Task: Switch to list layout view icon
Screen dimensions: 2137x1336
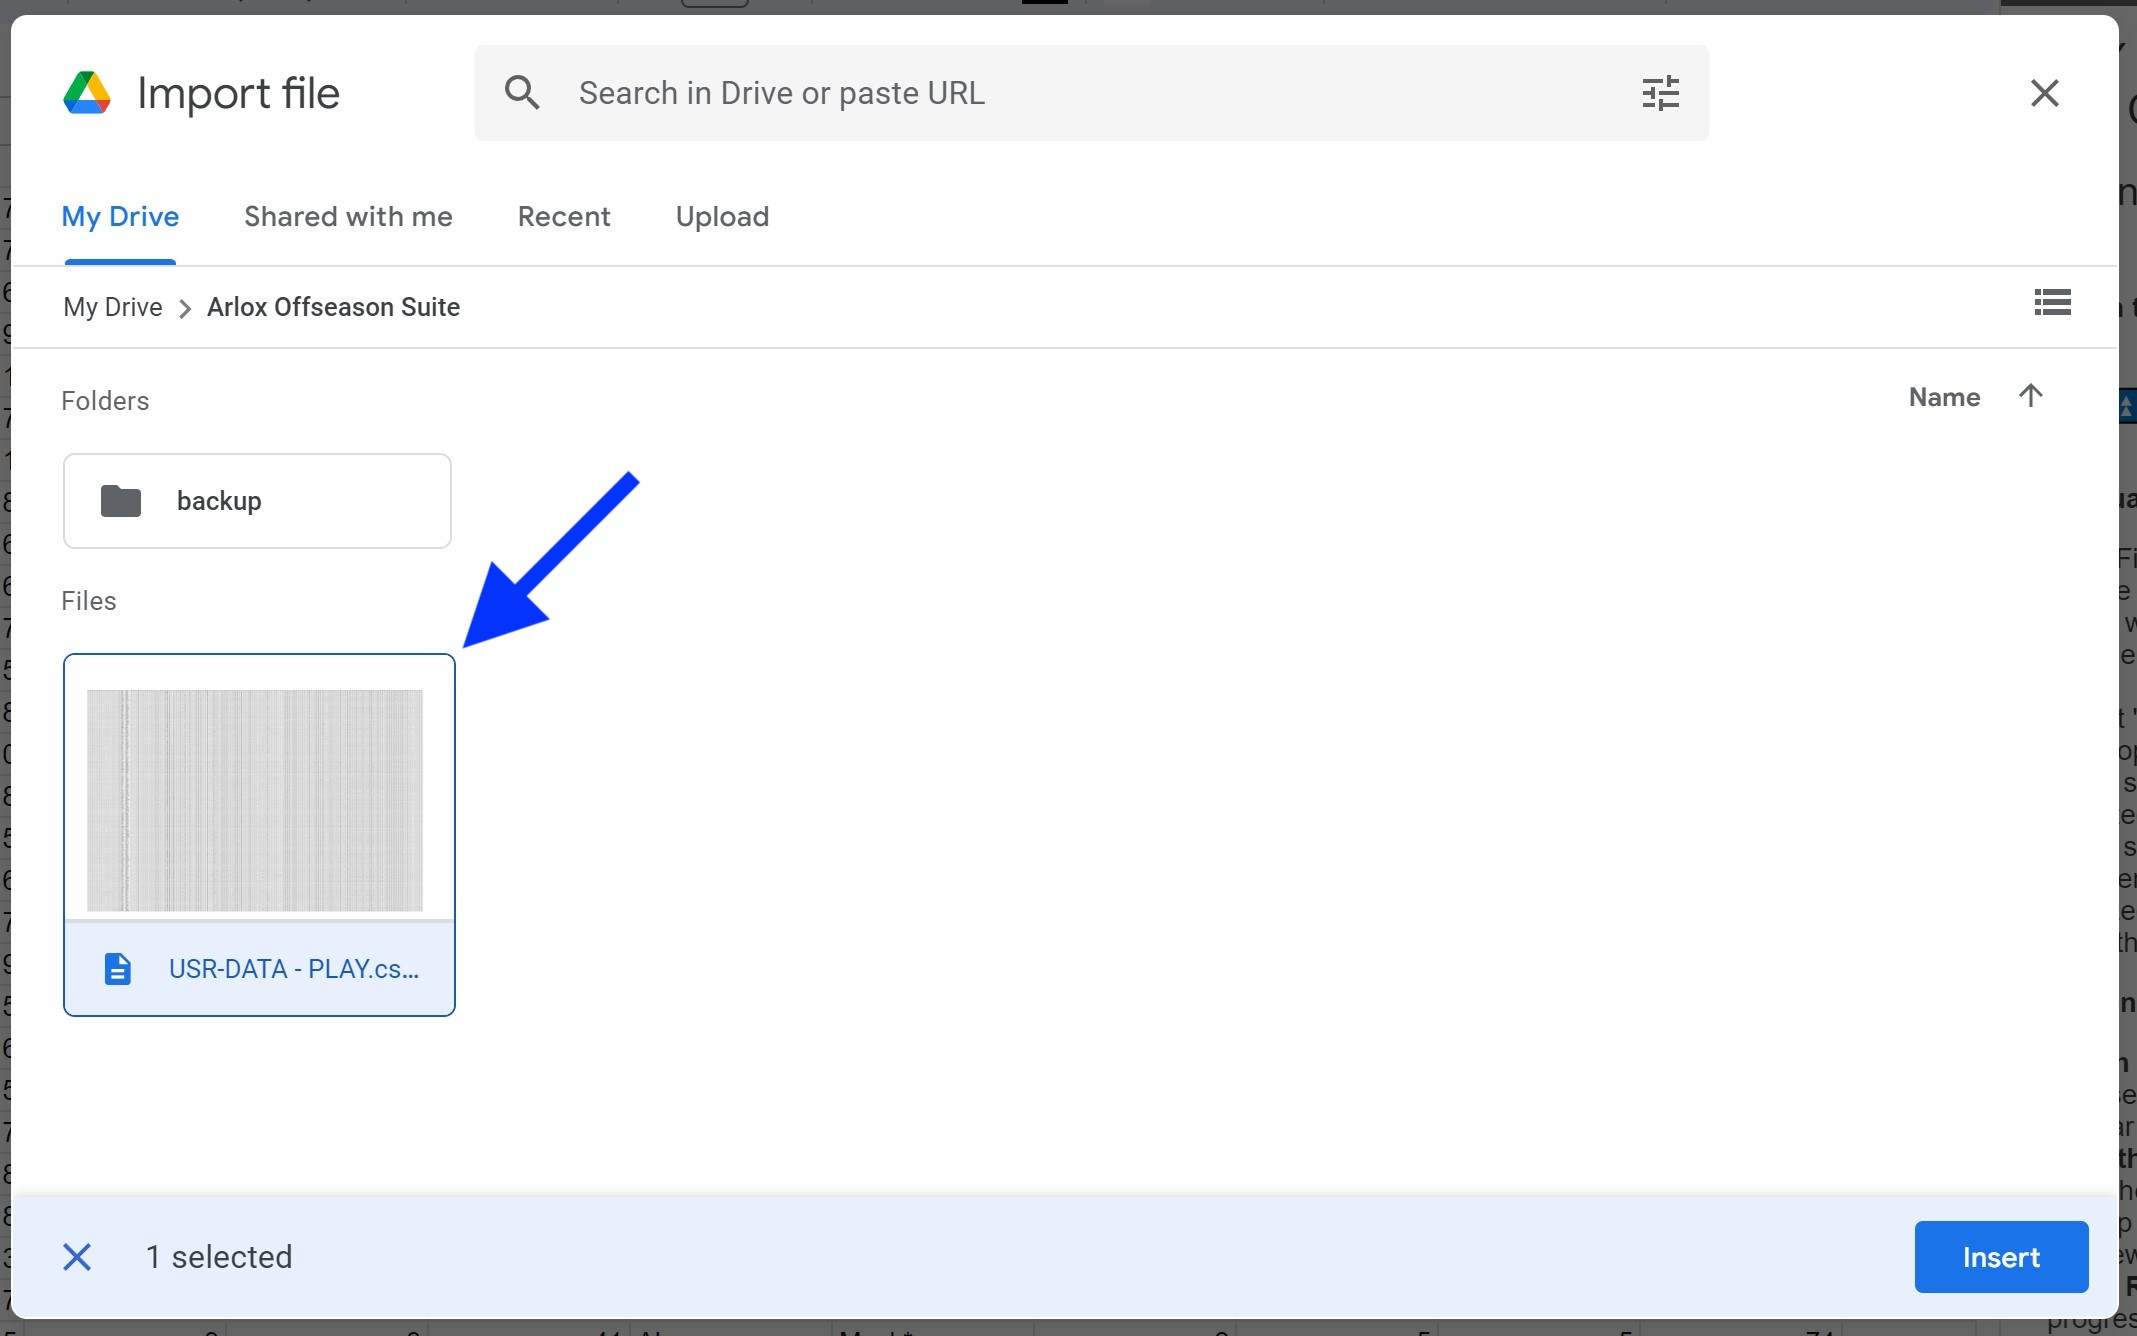Action: coord(2052,303)
